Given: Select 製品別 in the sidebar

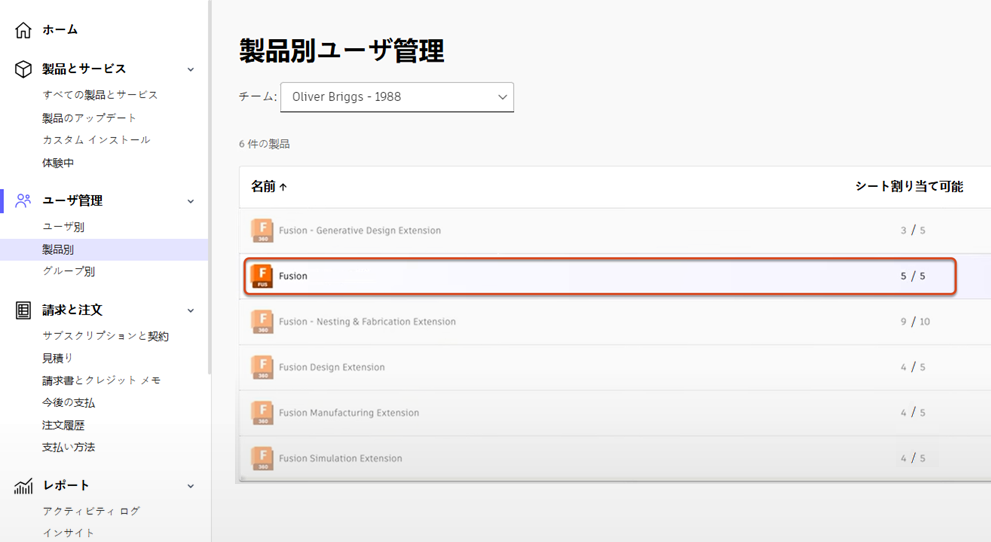Looking at the screenshot, I should tap(104, 250).
